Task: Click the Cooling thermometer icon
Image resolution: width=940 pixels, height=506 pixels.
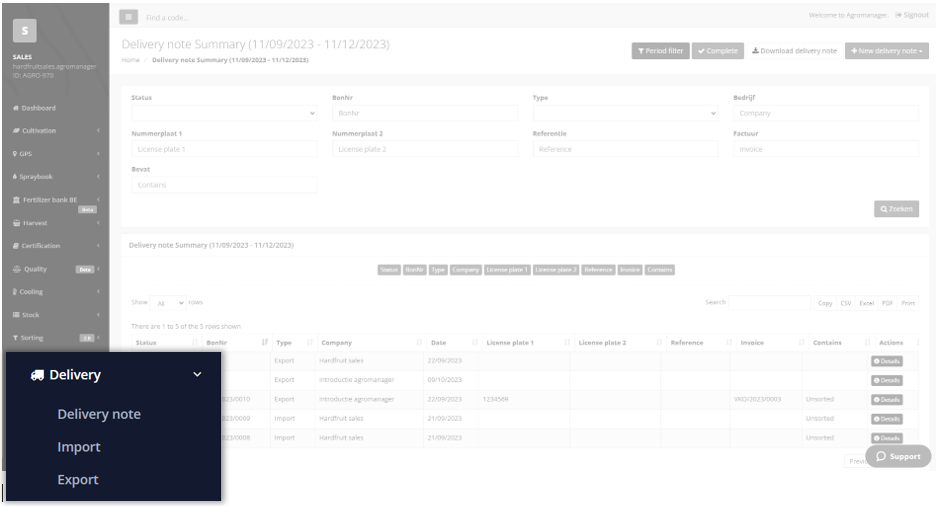Action: coord(14,292)
